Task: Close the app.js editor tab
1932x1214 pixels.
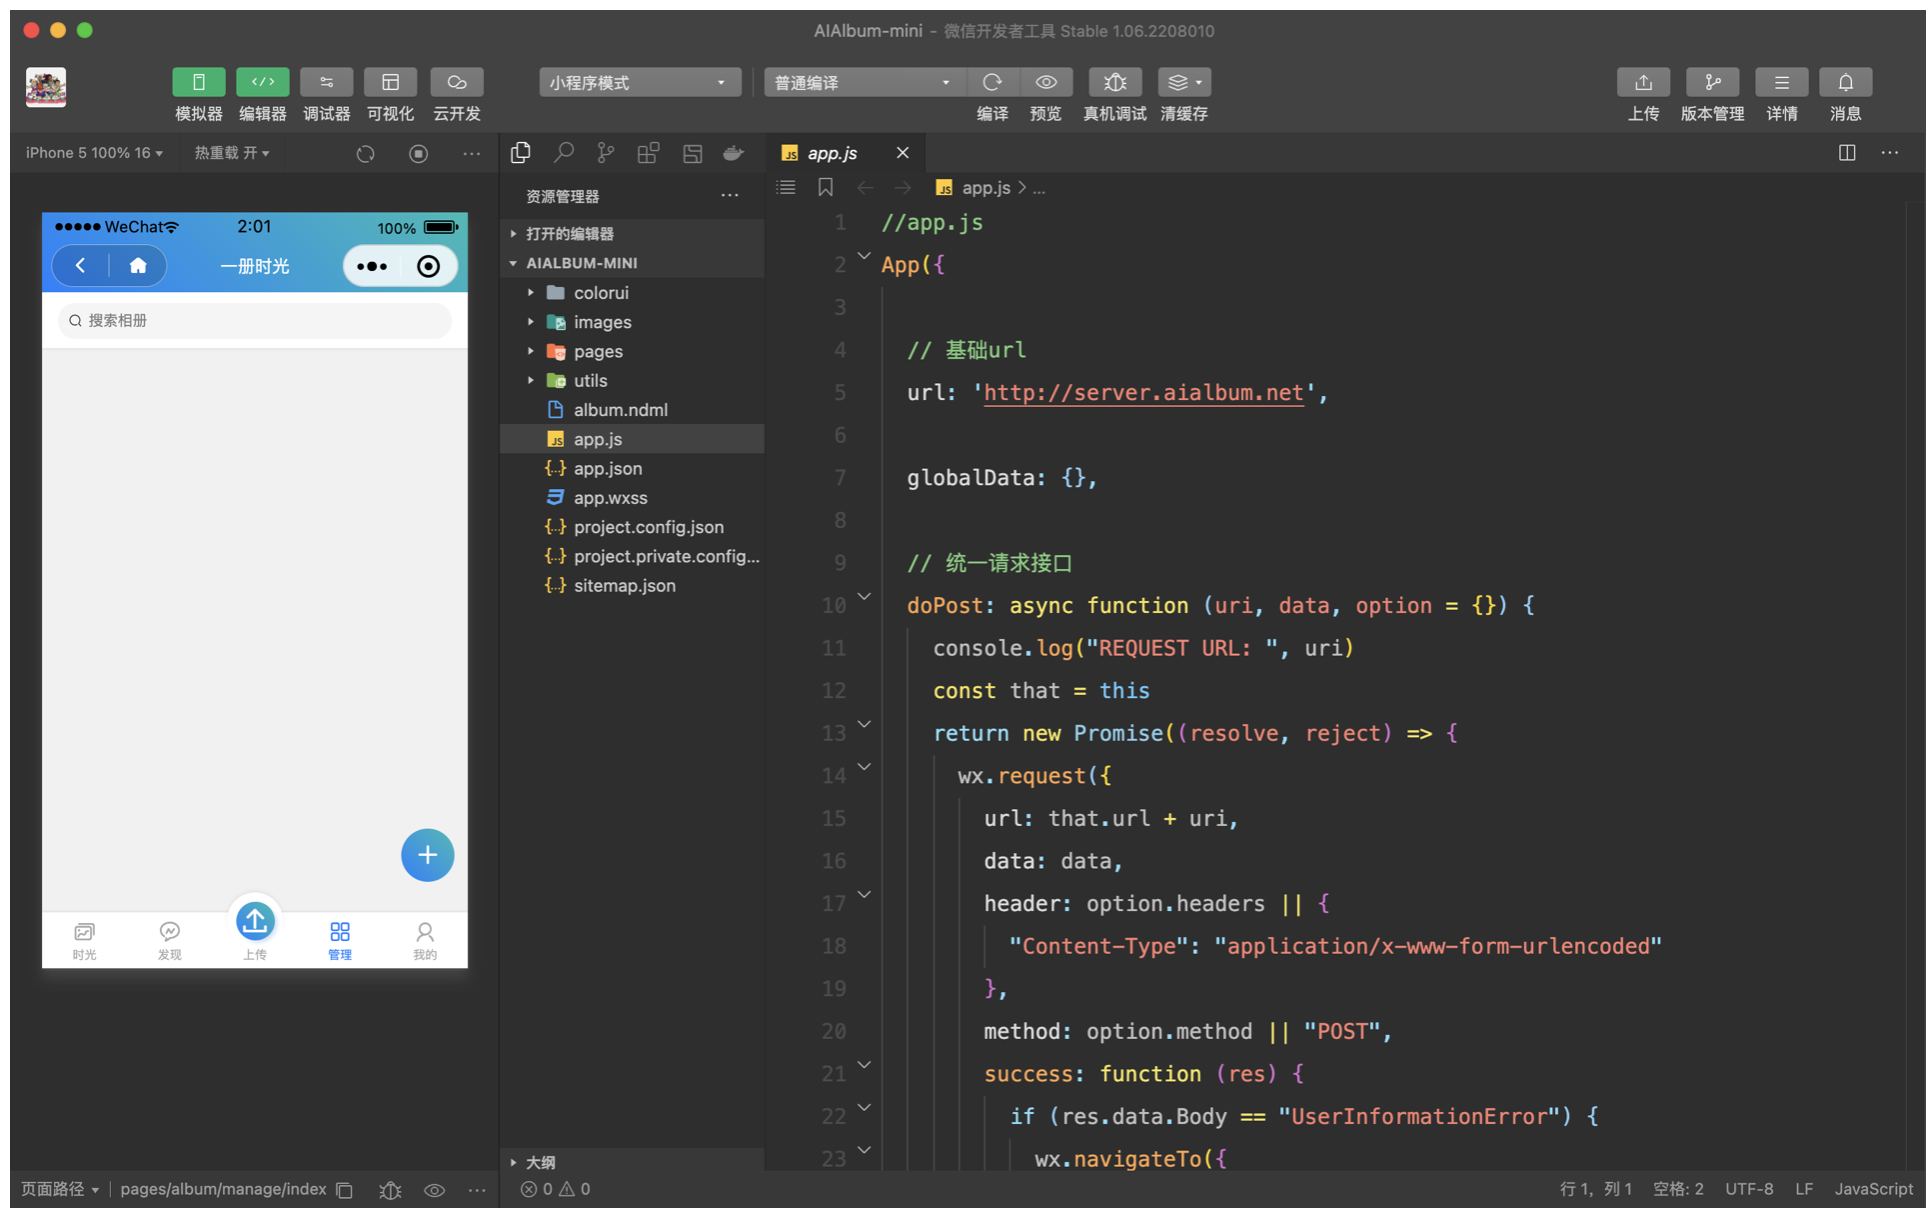Action: coord(902,153)
